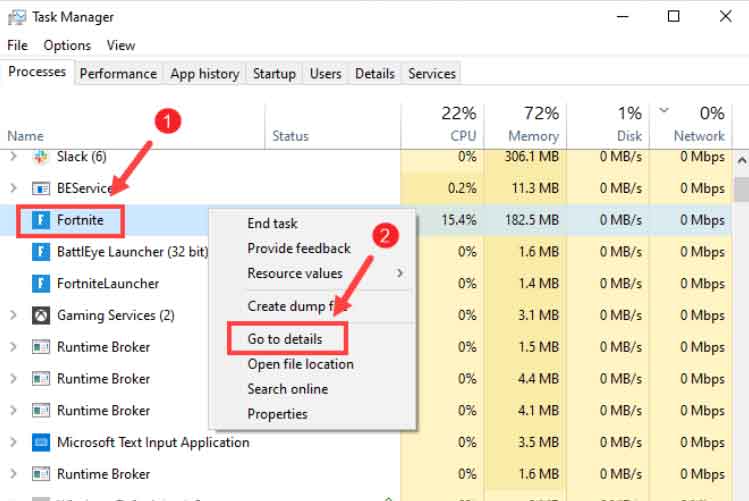Click the Microsoft Text Input Application icon
The height and width of the screenshot is (501, 749).
[x=41, y=442]
